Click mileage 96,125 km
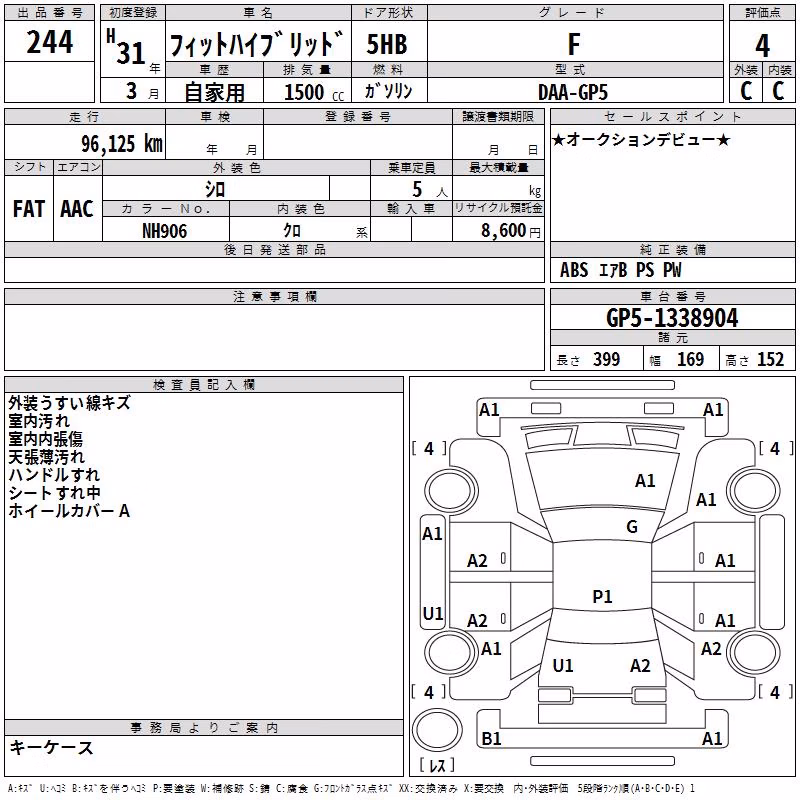Screen dimensions: 800x800 pyautogui.click(x=122, y=143)
